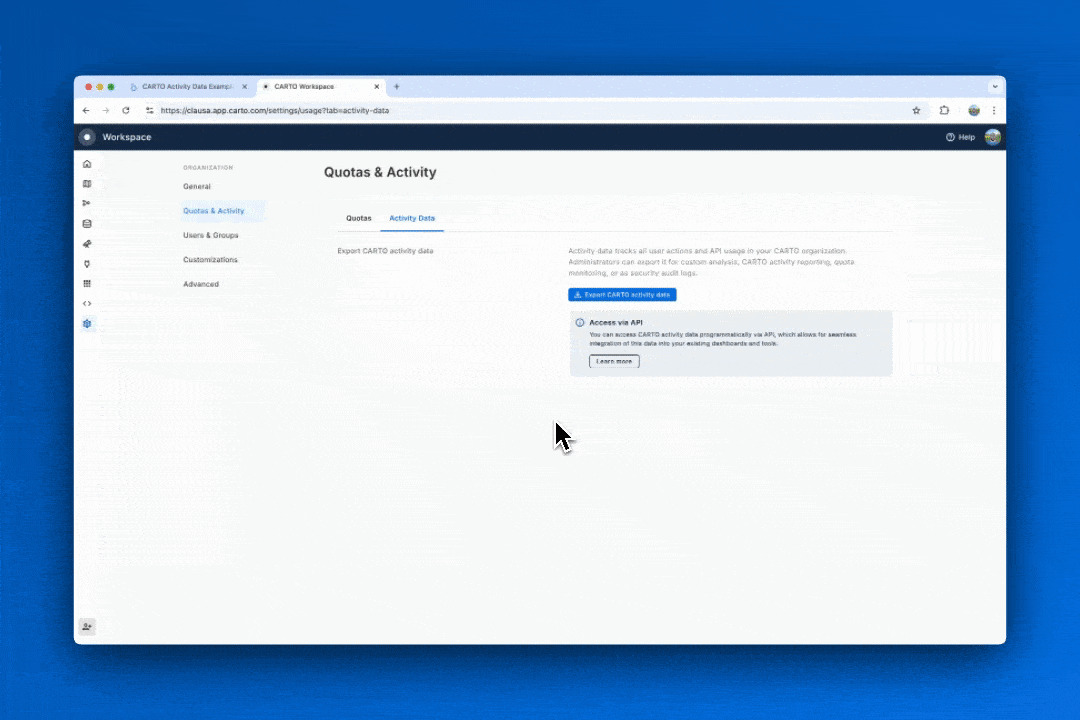Open the tab search dropdown arrow
Image resolution: width=1080 pixels, height=720 pixels.
coord(994,87)
